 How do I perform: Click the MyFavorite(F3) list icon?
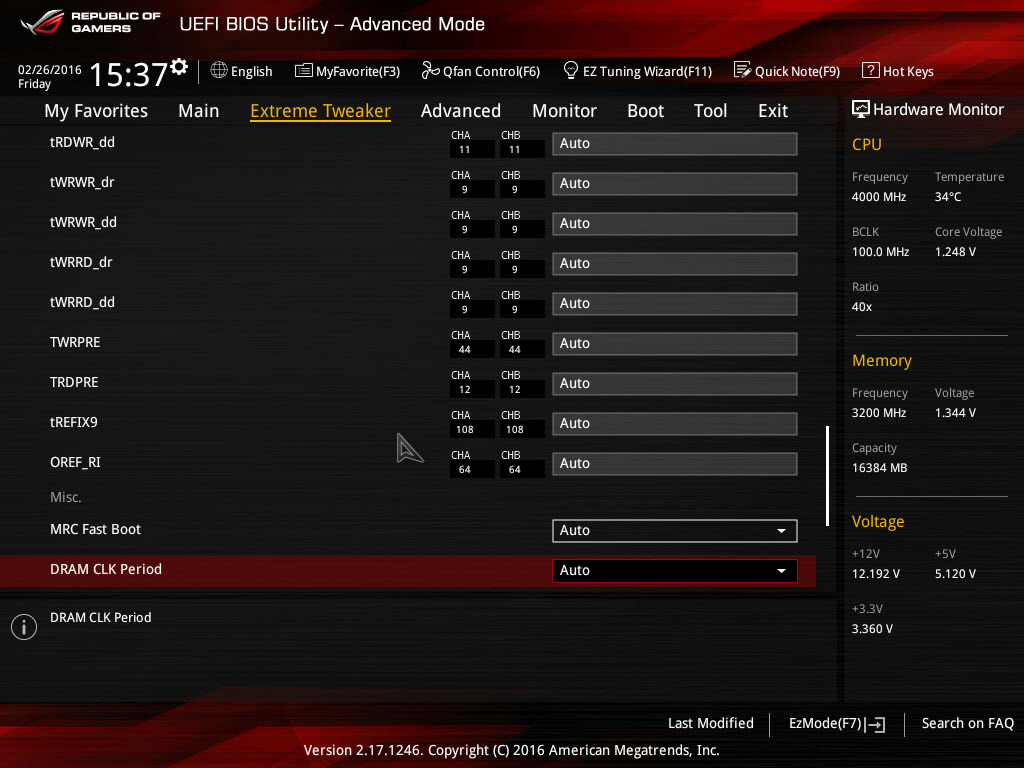(303, 71)
